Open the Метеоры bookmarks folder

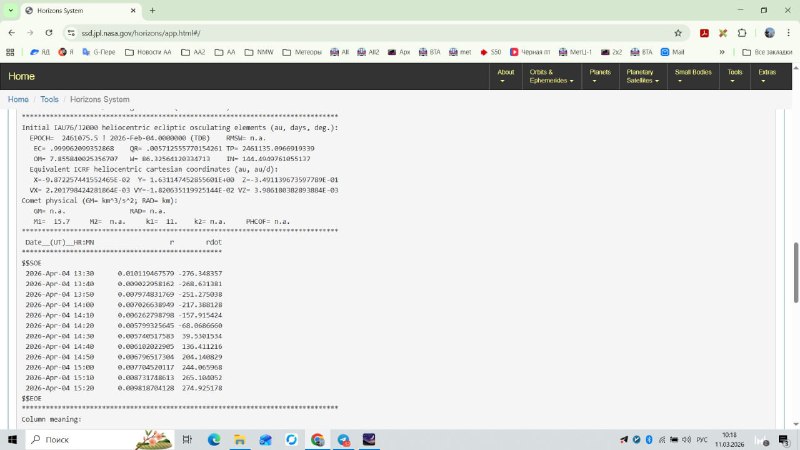[302, 52]
